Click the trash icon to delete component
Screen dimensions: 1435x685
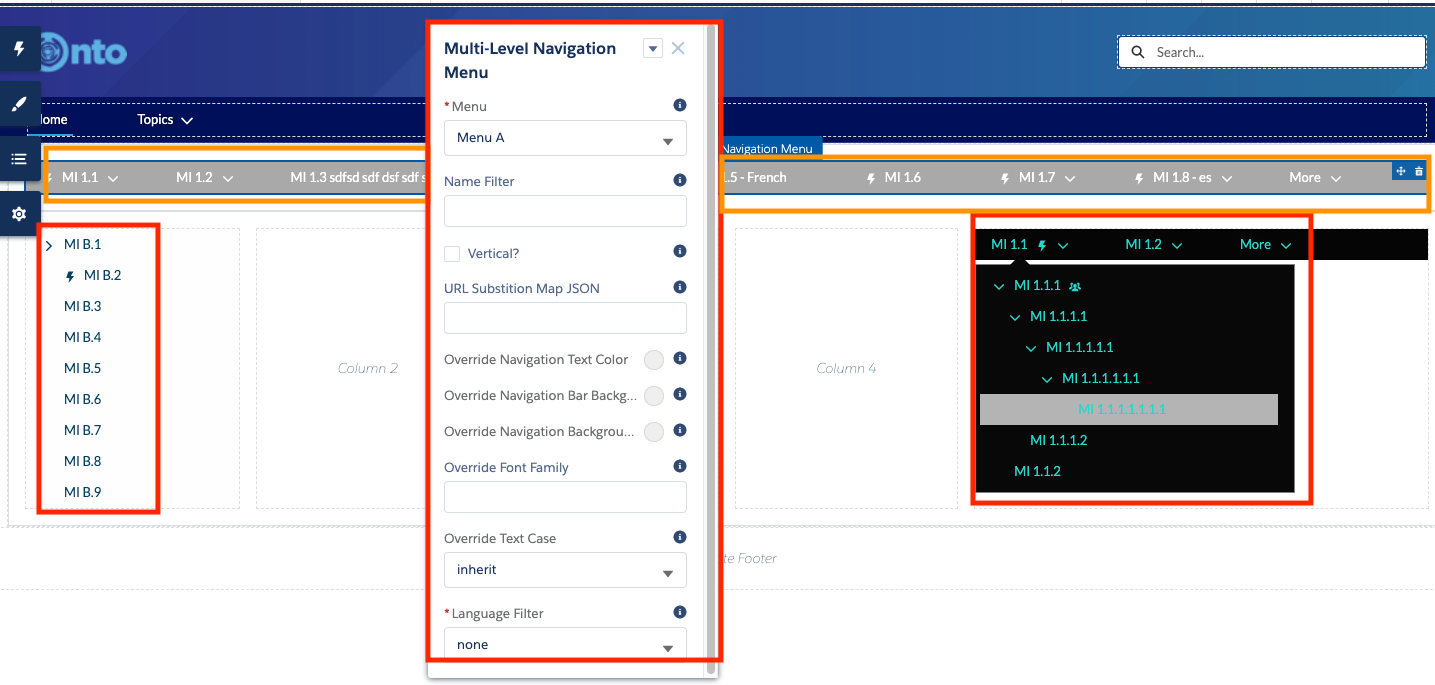point(1419,171)
